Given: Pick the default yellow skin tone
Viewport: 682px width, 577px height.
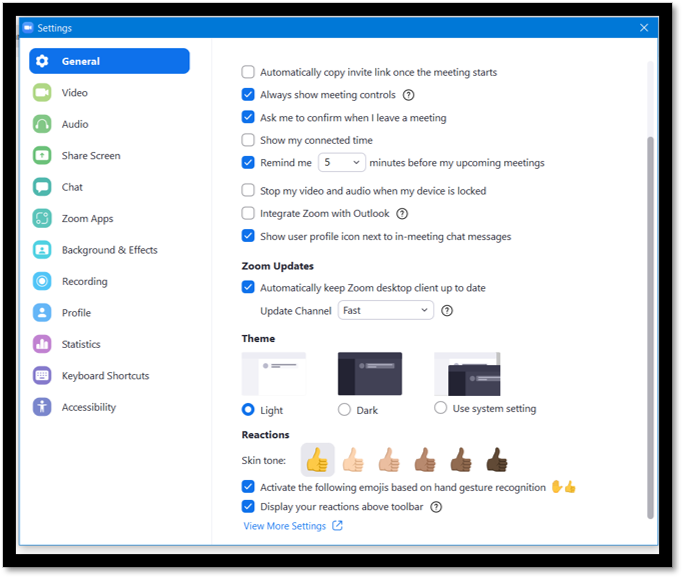Looking at the screenshot, I should 318,460.
